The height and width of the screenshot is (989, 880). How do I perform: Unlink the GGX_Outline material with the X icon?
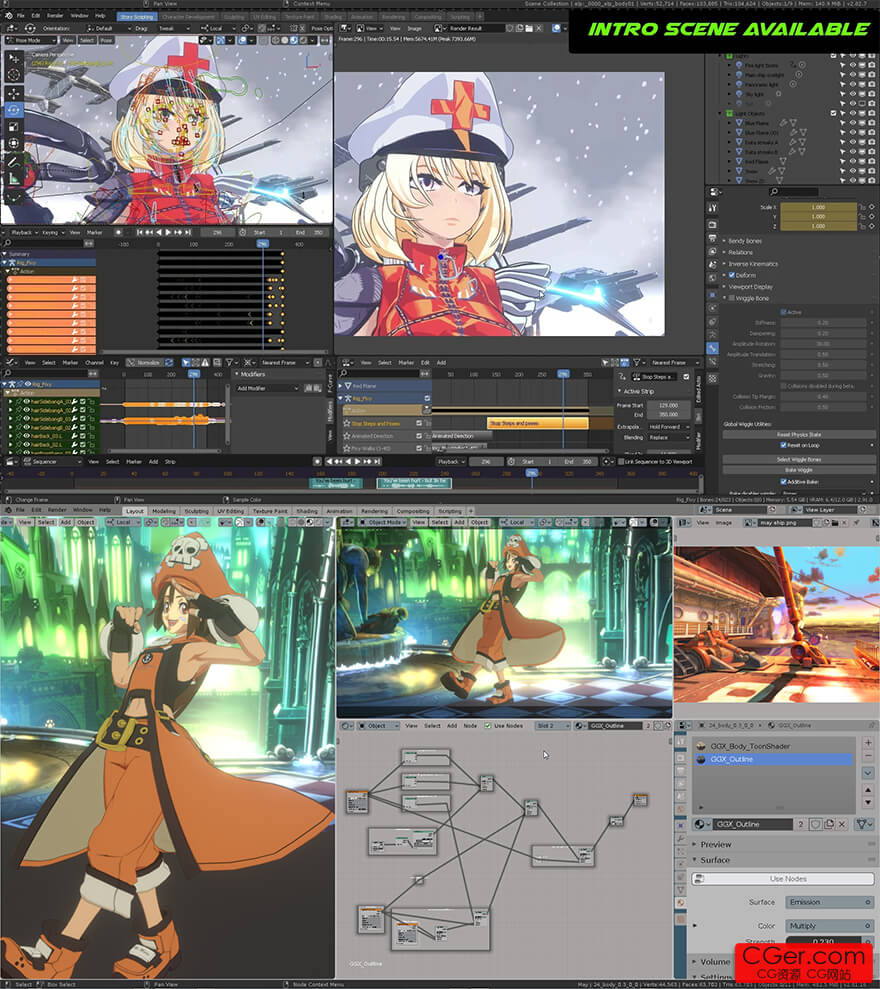tap(842, 824)
